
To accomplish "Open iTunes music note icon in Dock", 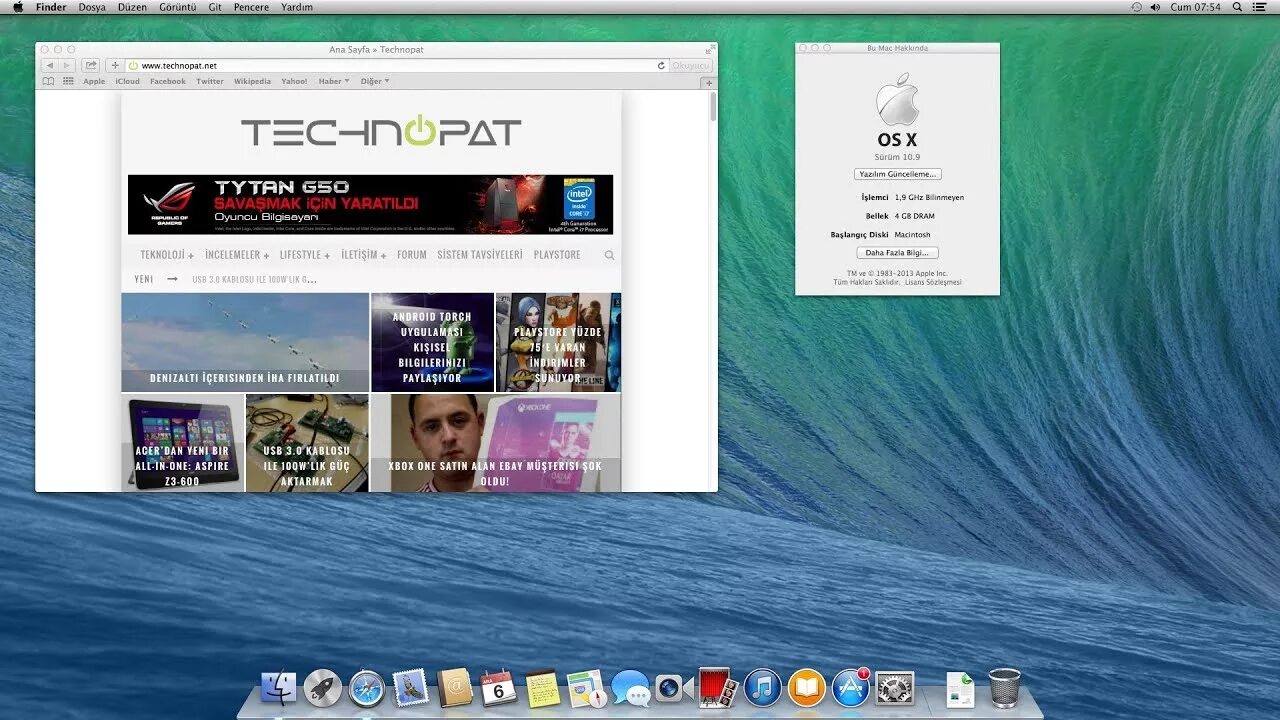I will point(762,688).
